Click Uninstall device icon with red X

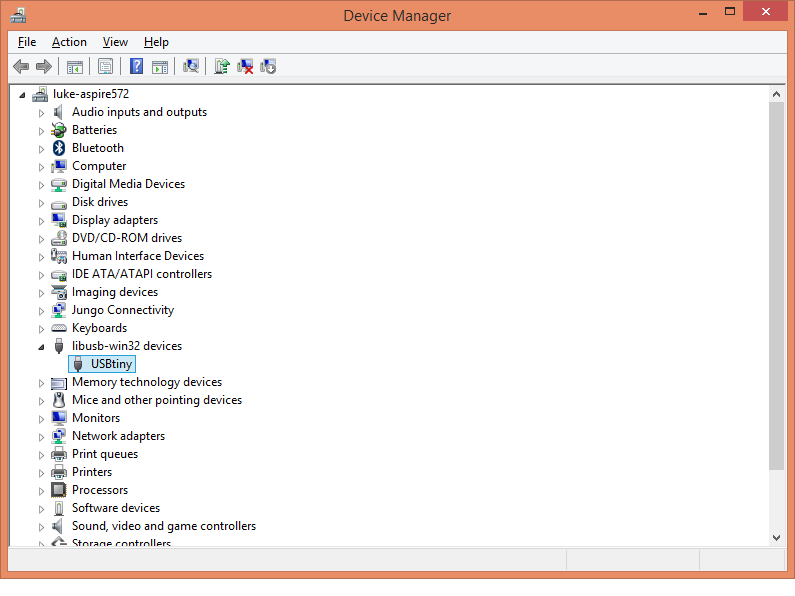tap(245, 66)
